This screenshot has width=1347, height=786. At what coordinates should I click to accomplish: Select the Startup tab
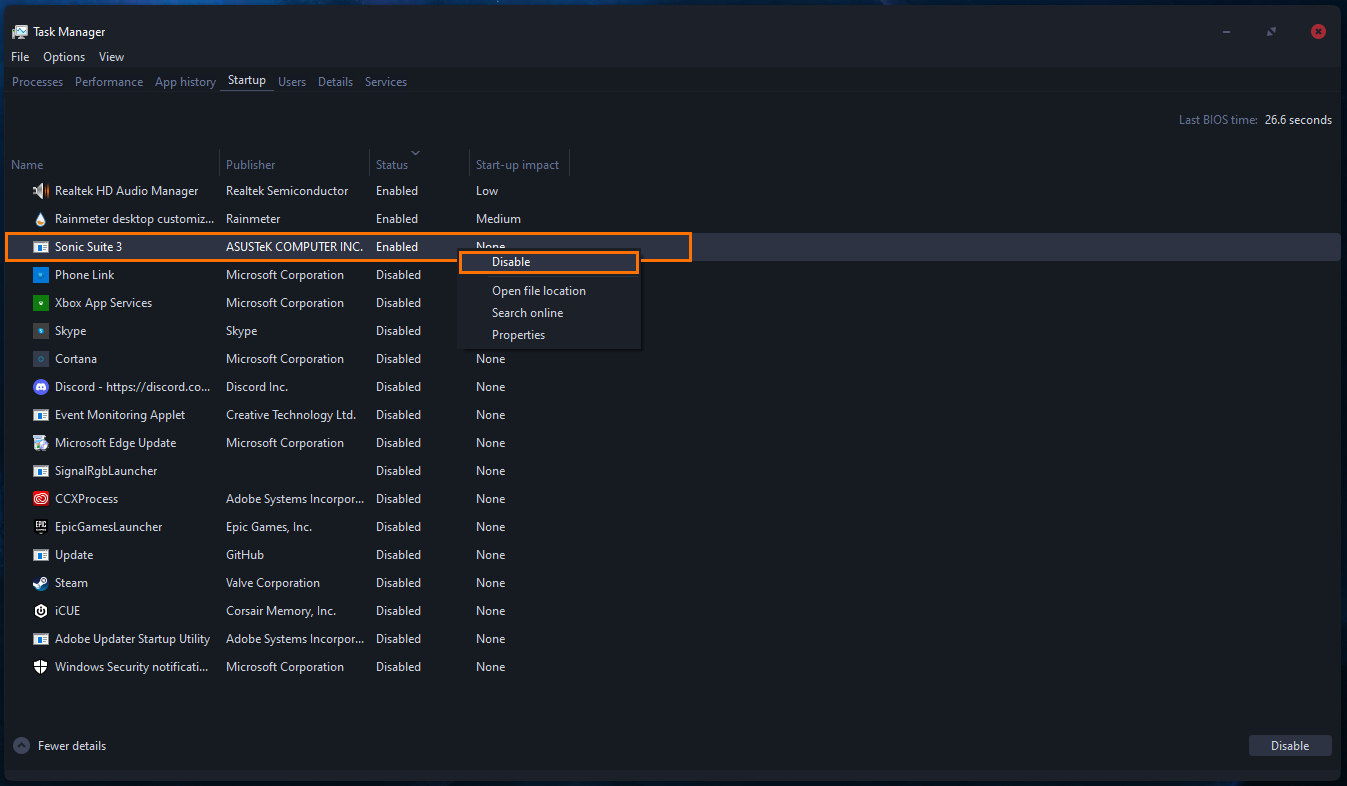pyautogui.click(x=247, y=80)
